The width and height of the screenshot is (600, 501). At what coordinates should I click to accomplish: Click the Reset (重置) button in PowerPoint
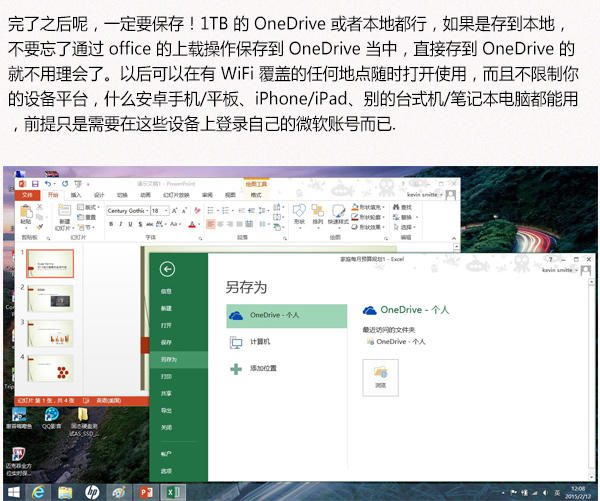point(86,217)
